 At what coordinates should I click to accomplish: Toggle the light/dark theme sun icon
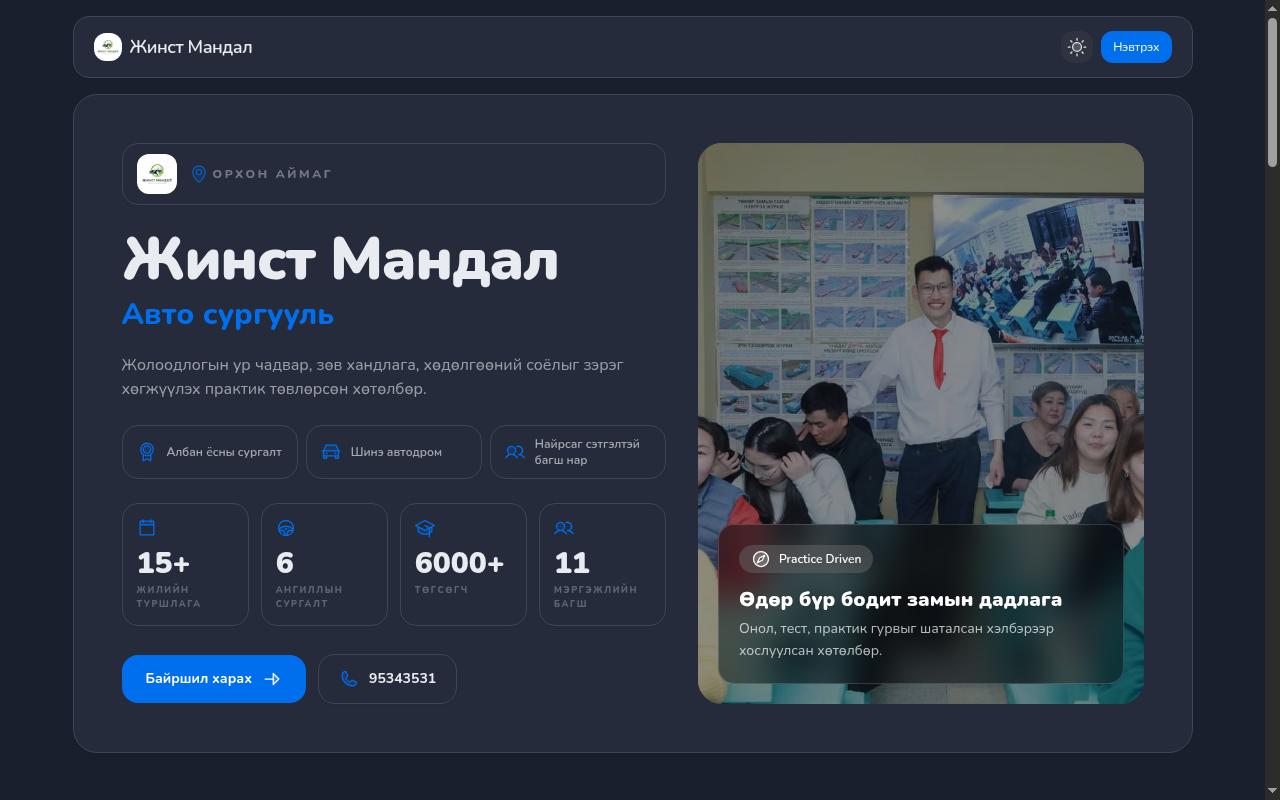(x=1076, y=47)
